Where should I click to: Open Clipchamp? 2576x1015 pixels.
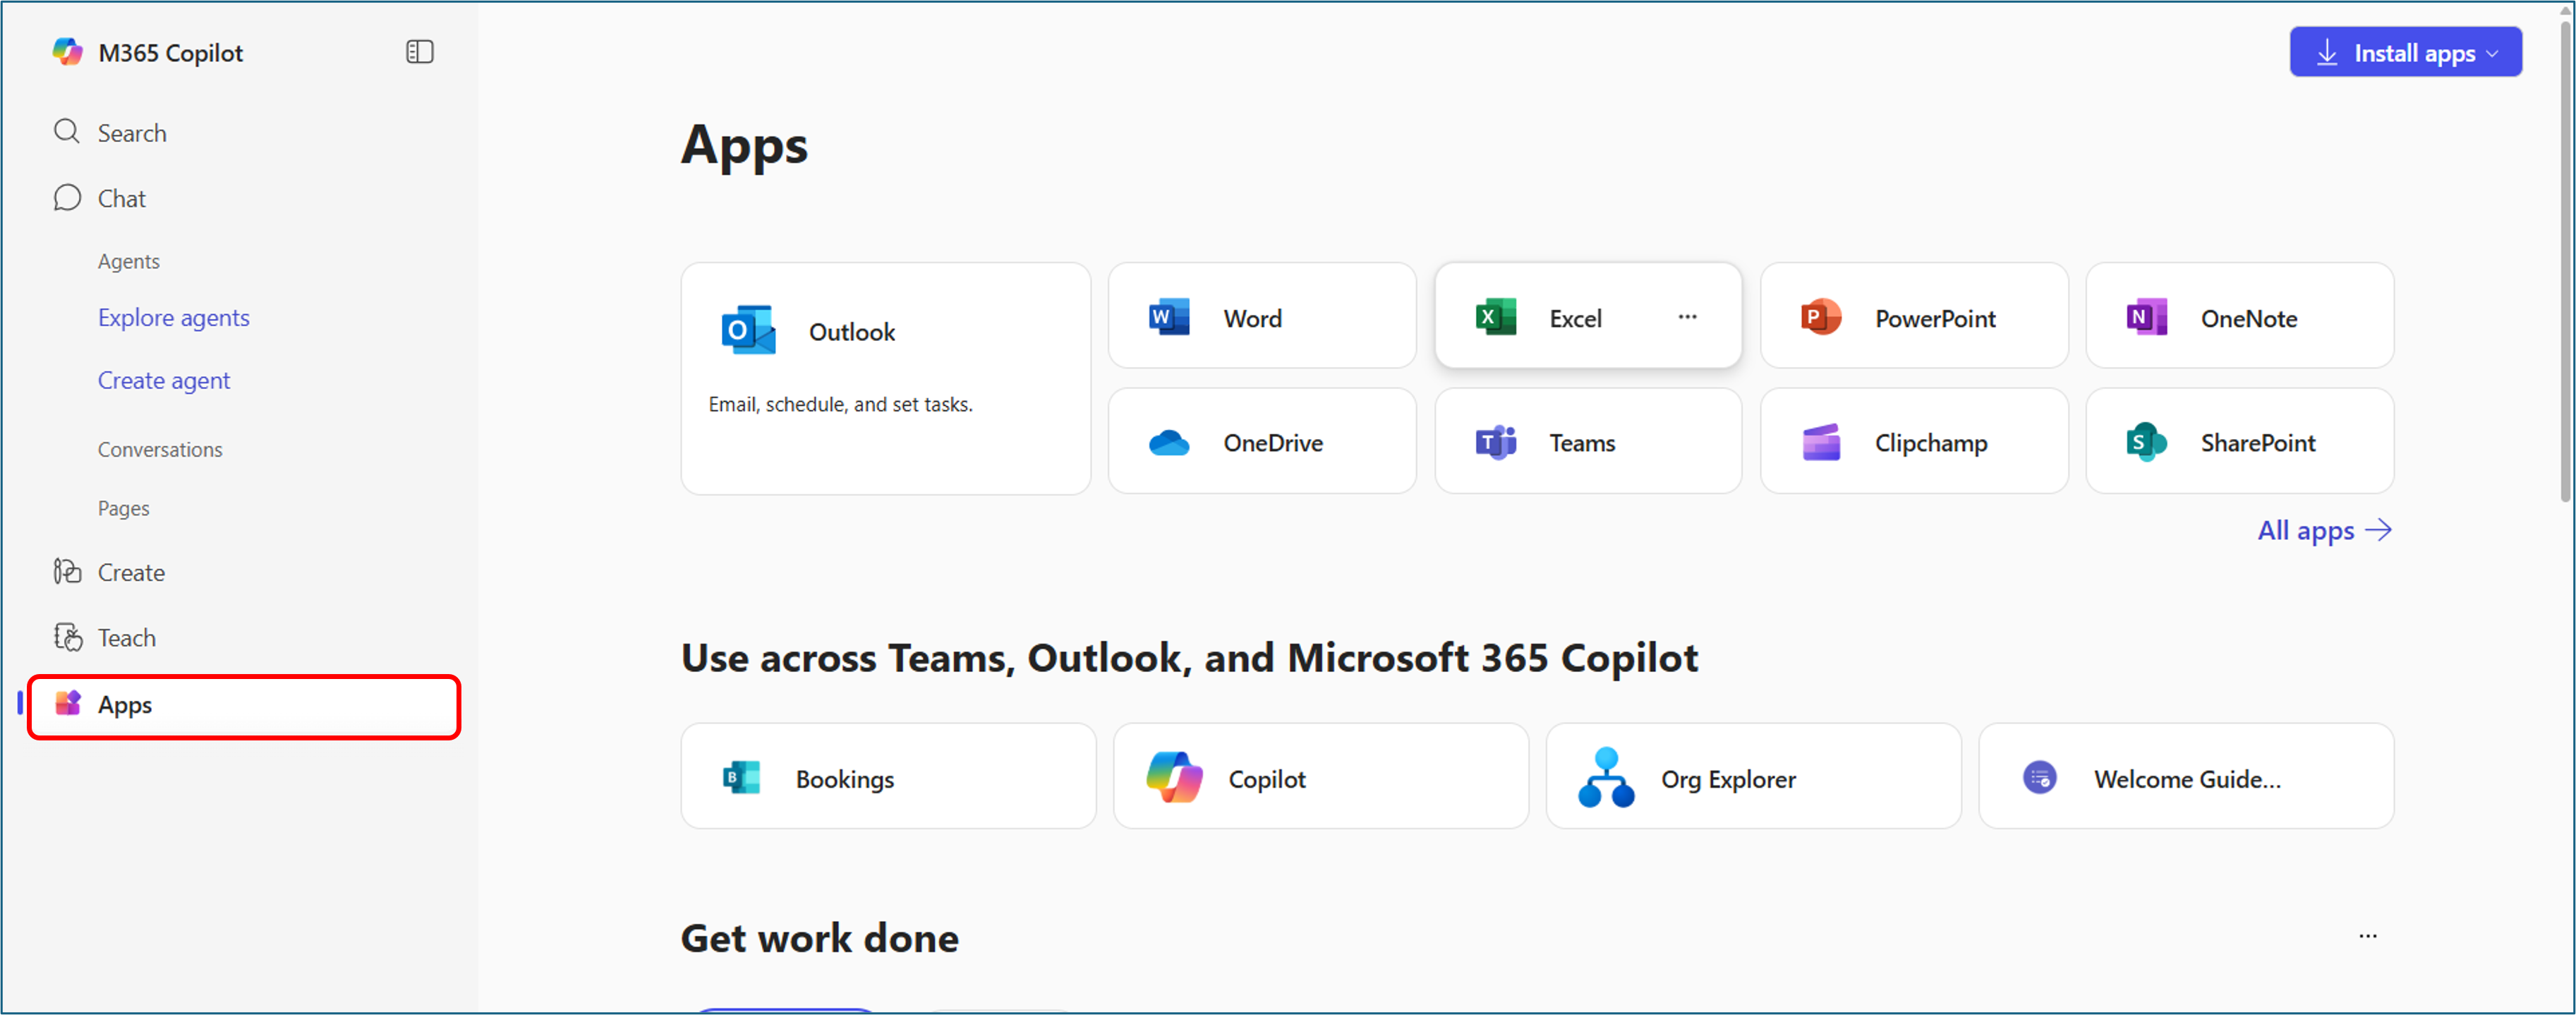pos(1913,441)
